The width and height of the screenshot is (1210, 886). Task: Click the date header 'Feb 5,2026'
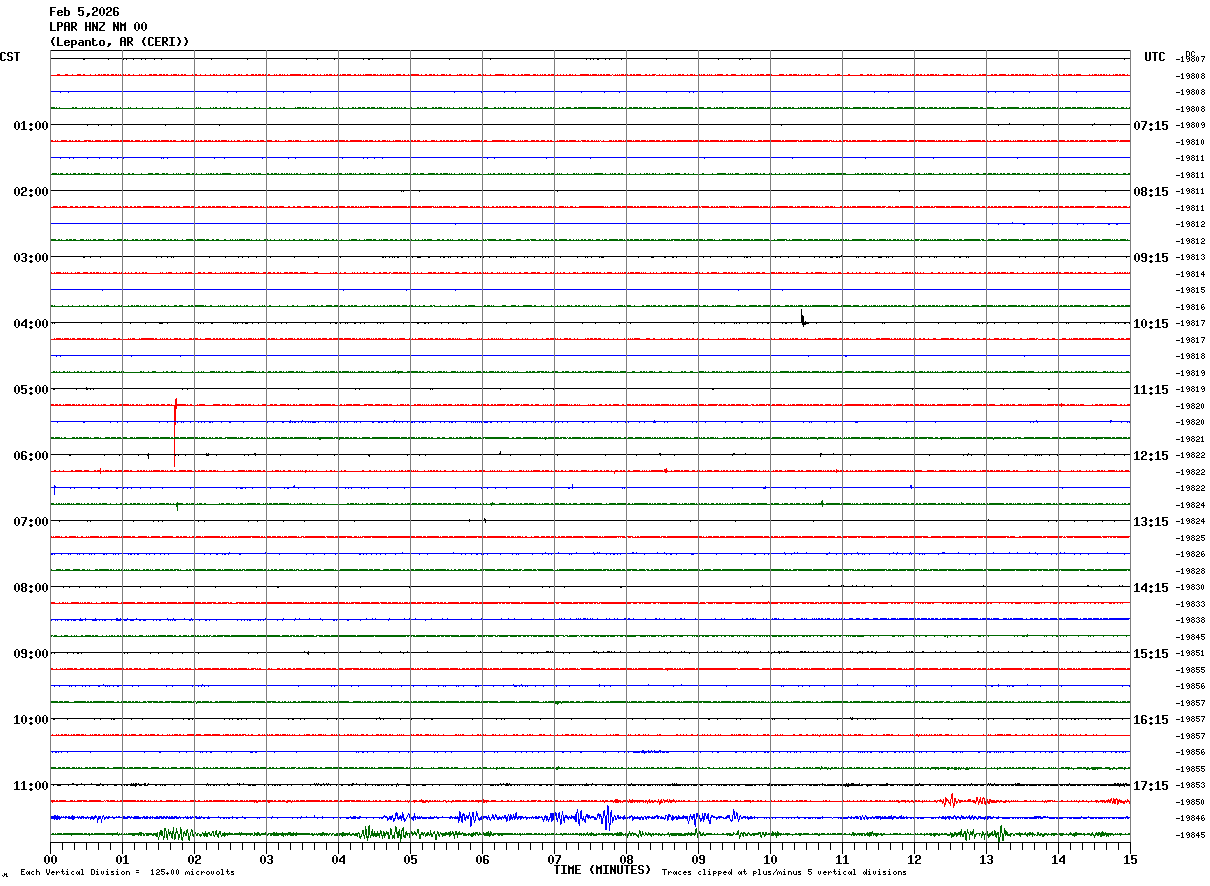point(84,12)
